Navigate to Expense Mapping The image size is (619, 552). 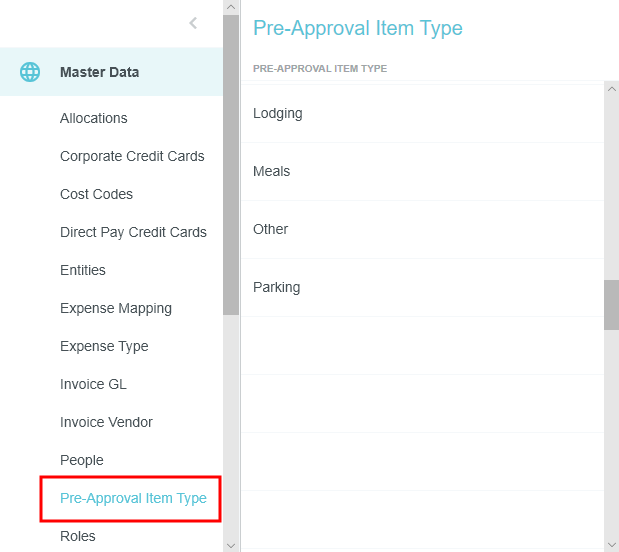[116, 308]
